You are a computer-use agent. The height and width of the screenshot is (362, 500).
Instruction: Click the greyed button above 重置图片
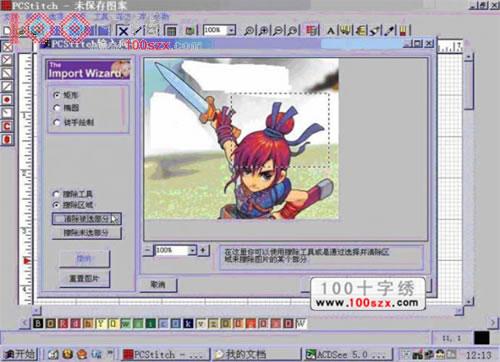point(84,259)
